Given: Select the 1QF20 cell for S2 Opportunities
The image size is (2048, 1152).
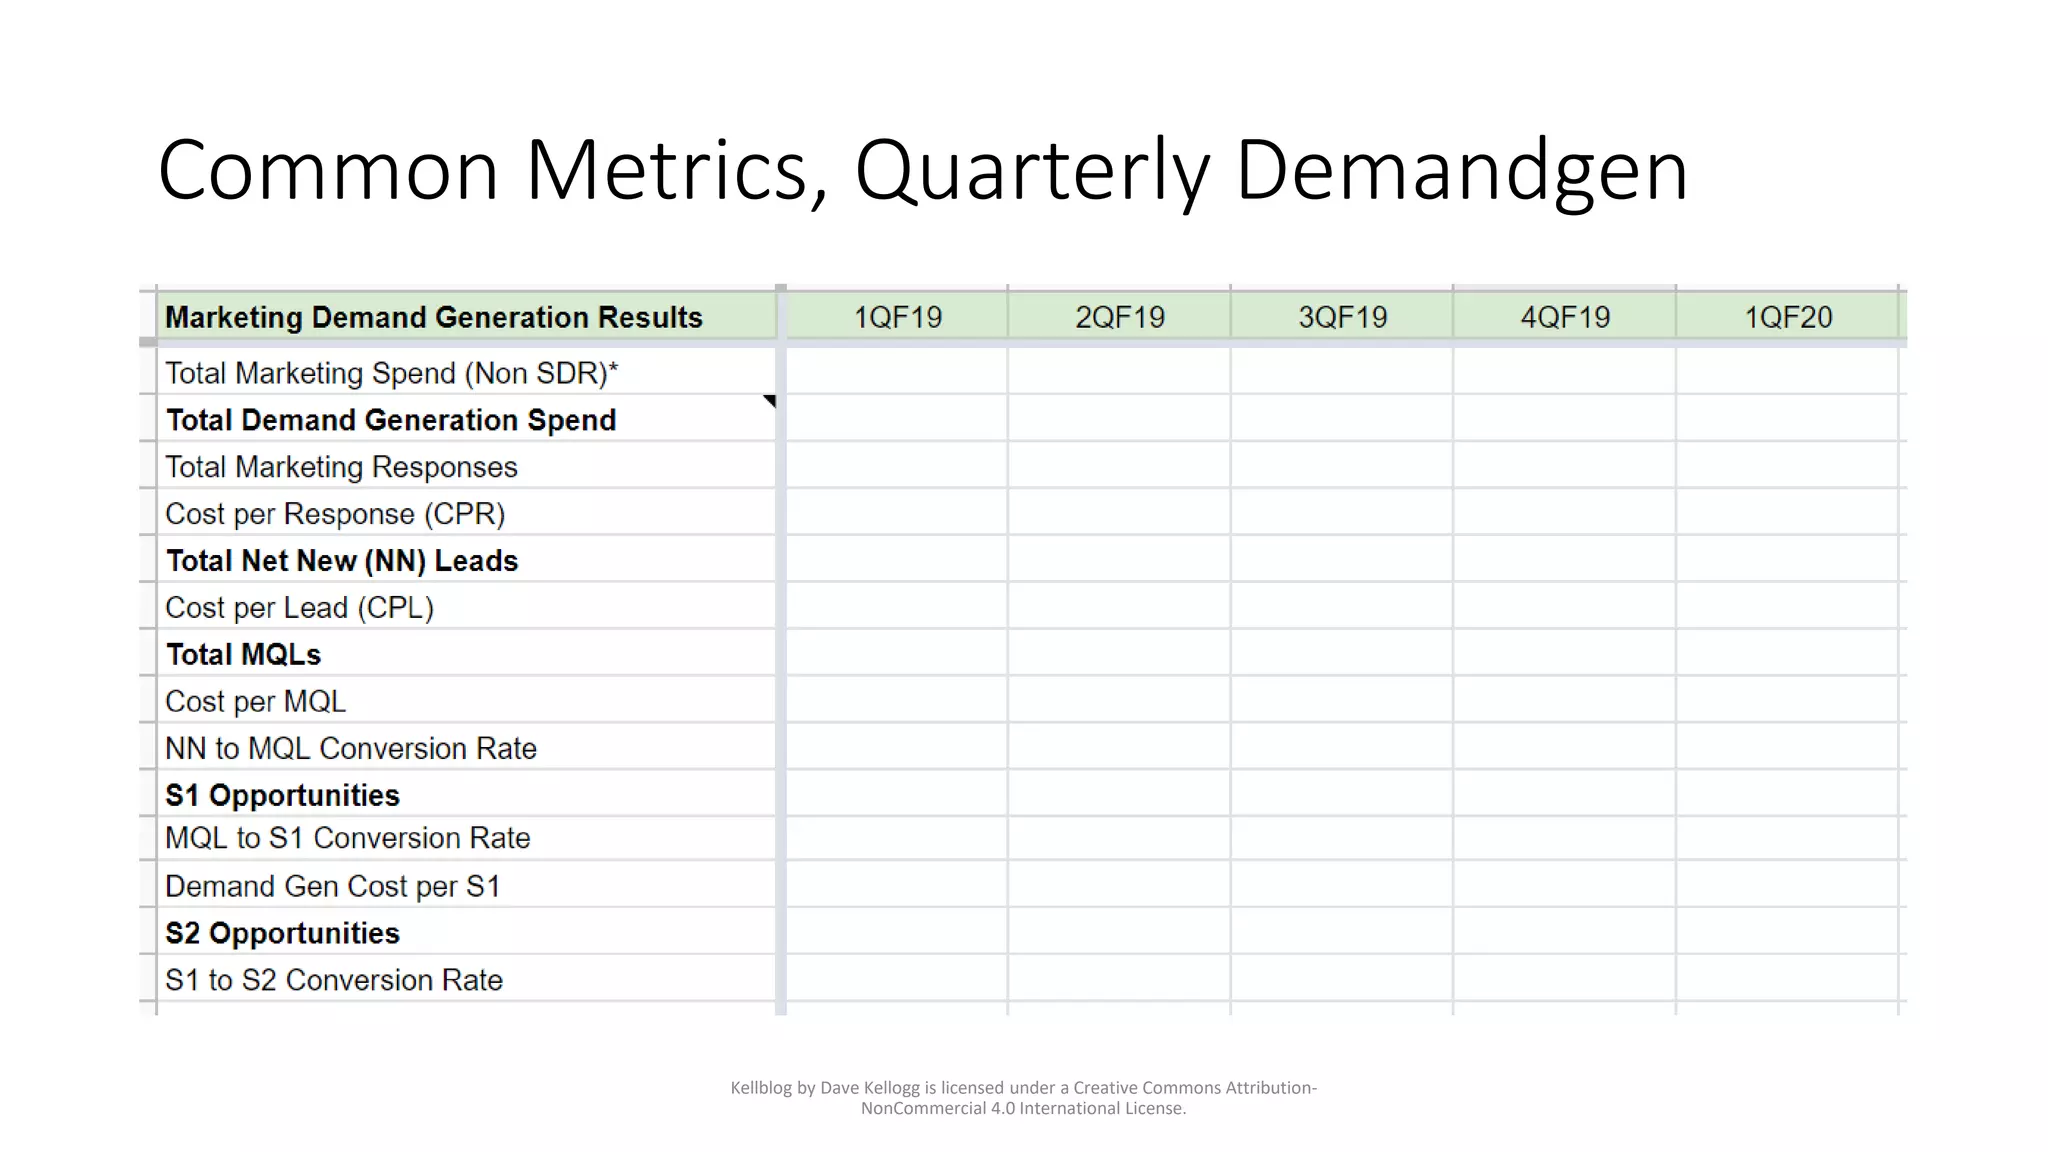Looking at the screenshot, I should click(1788, 931).
